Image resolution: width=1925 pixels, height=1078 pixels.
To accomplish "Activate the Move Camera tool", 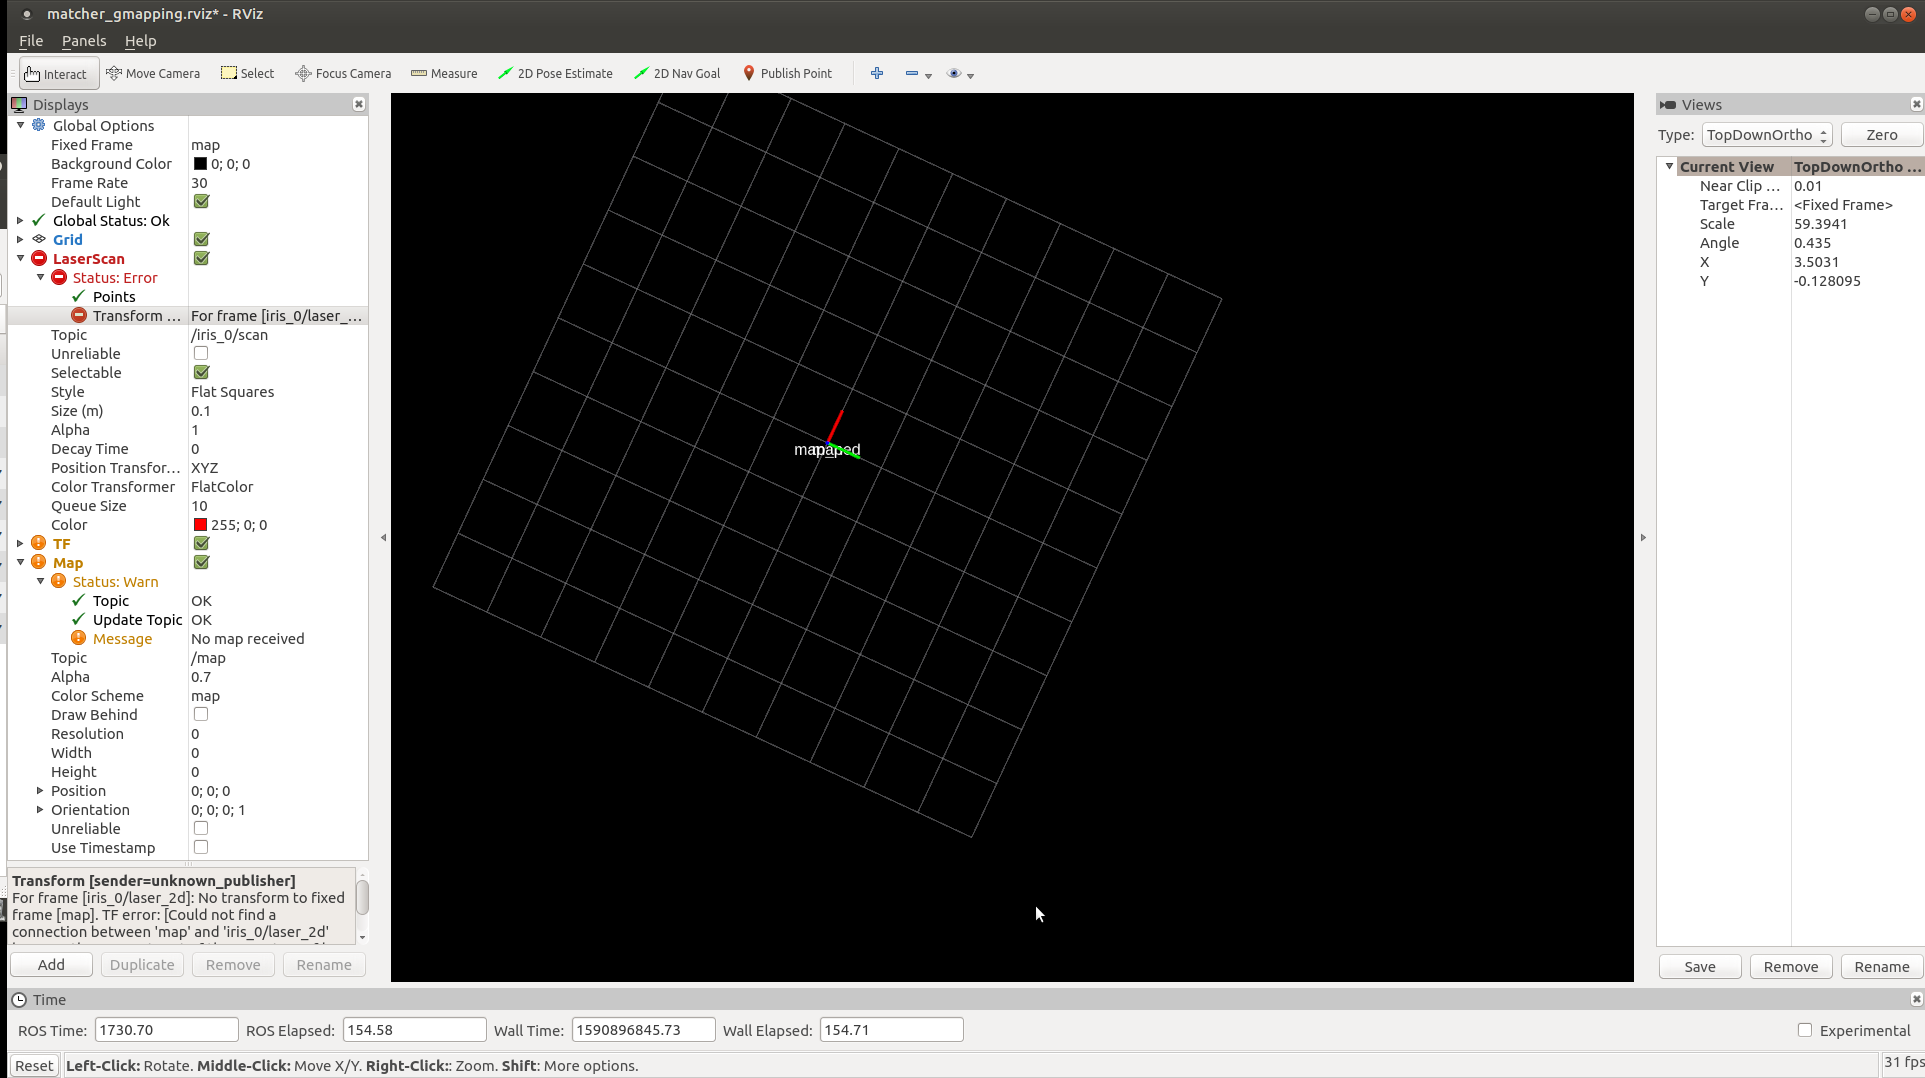I will click(153, 73).
